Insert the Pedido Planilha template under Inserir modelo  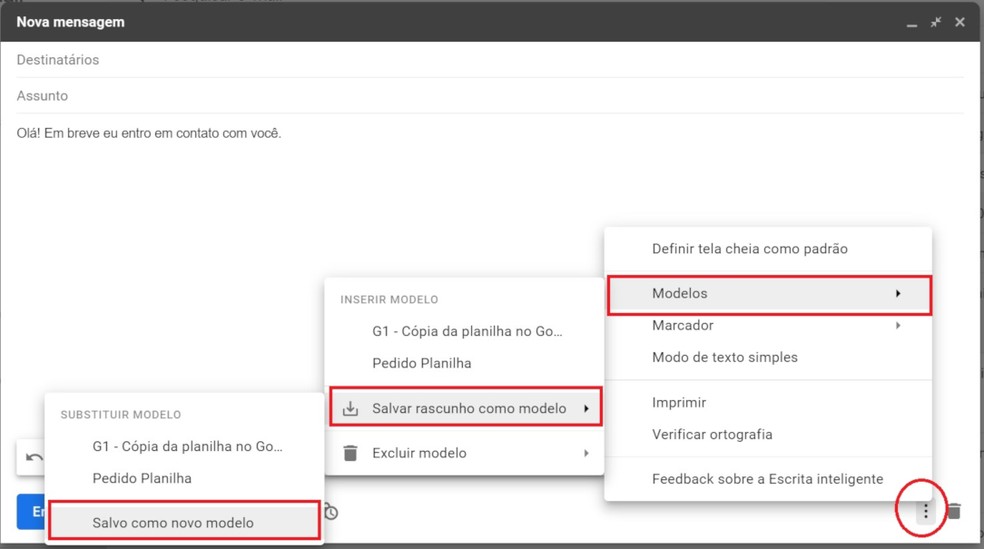pyautogui.click(x=421, y=363)
